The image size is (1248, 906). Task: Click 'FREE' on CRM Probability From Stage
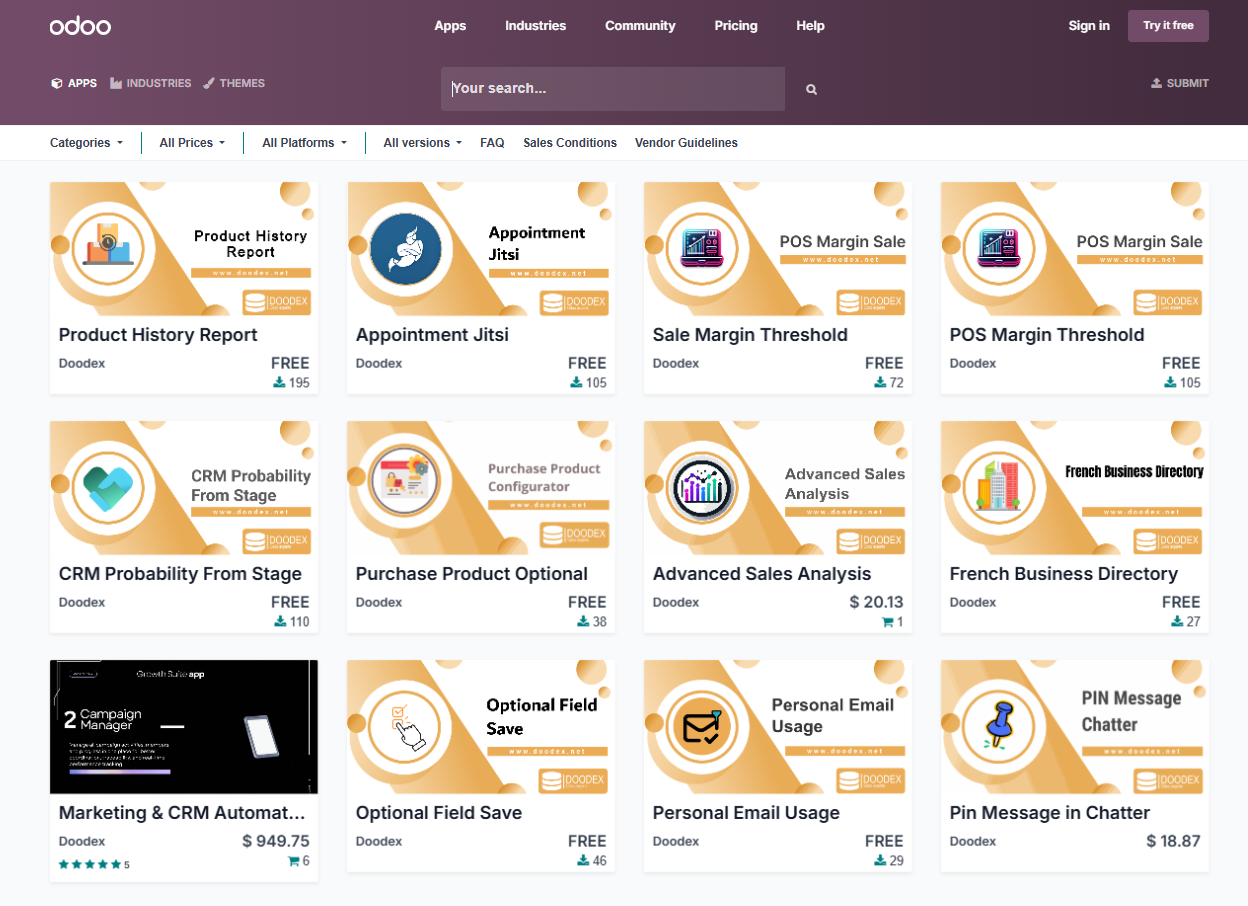(x=290, y=602)
